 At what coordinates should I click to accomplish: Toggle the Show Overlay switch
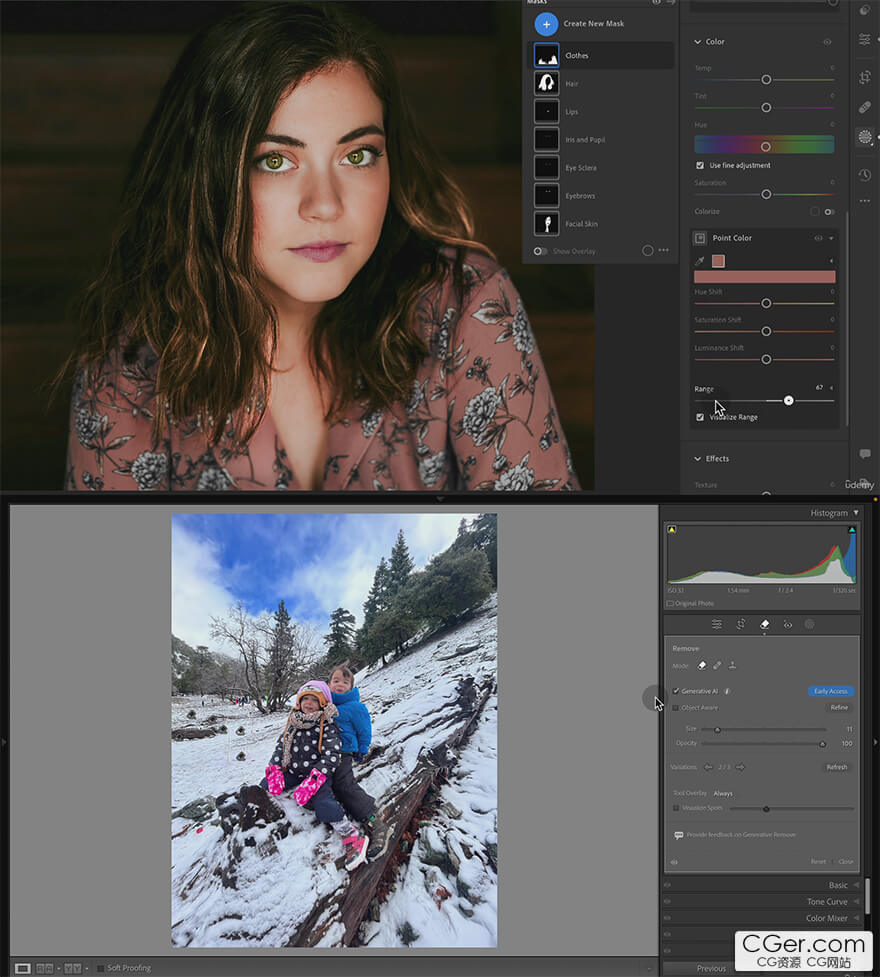540,251
